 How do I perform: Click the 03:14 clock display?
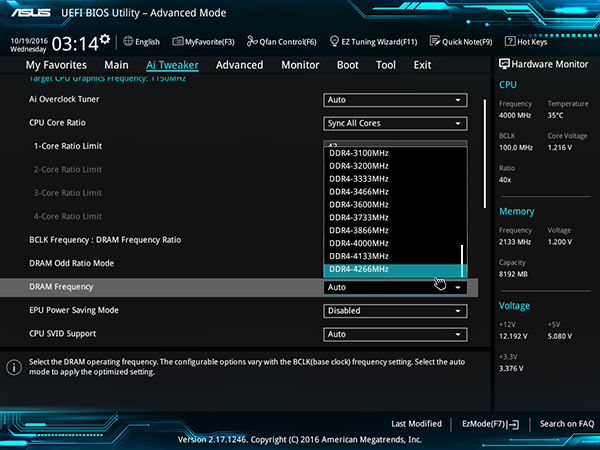point(75,44)
